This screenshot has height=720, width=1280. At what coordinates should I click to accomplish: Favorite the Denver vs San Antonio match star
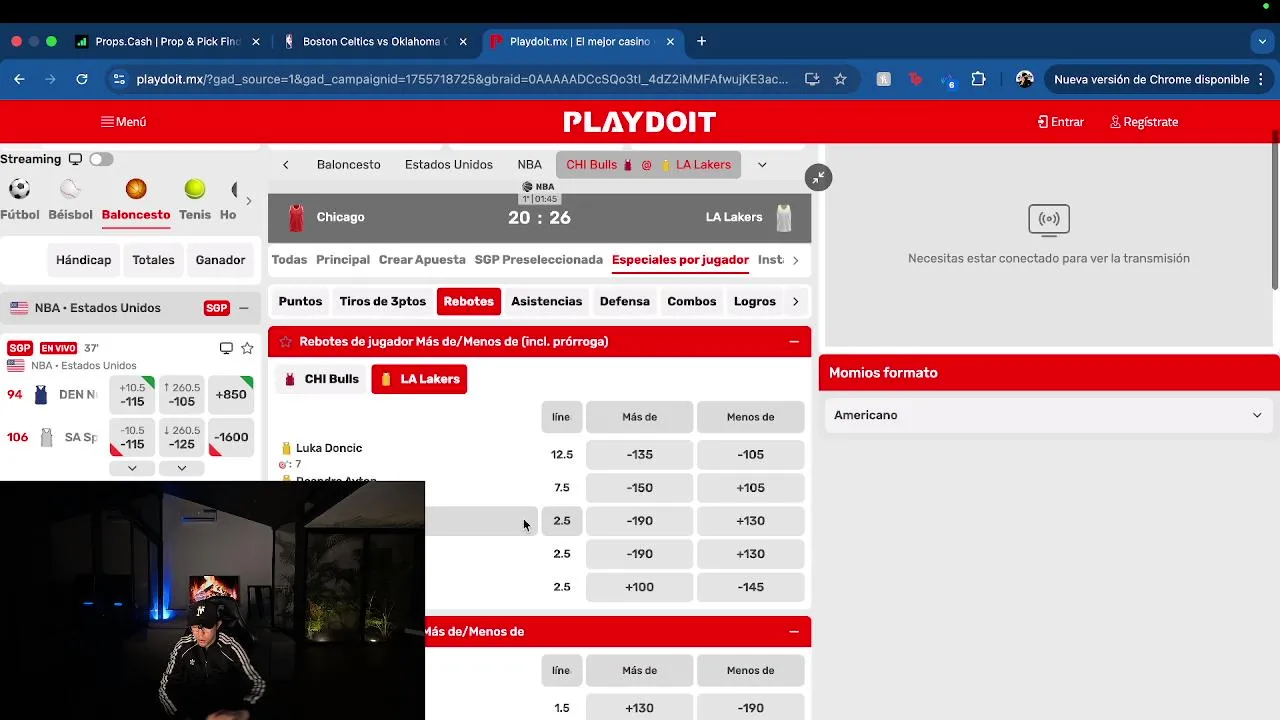point(247,348)
